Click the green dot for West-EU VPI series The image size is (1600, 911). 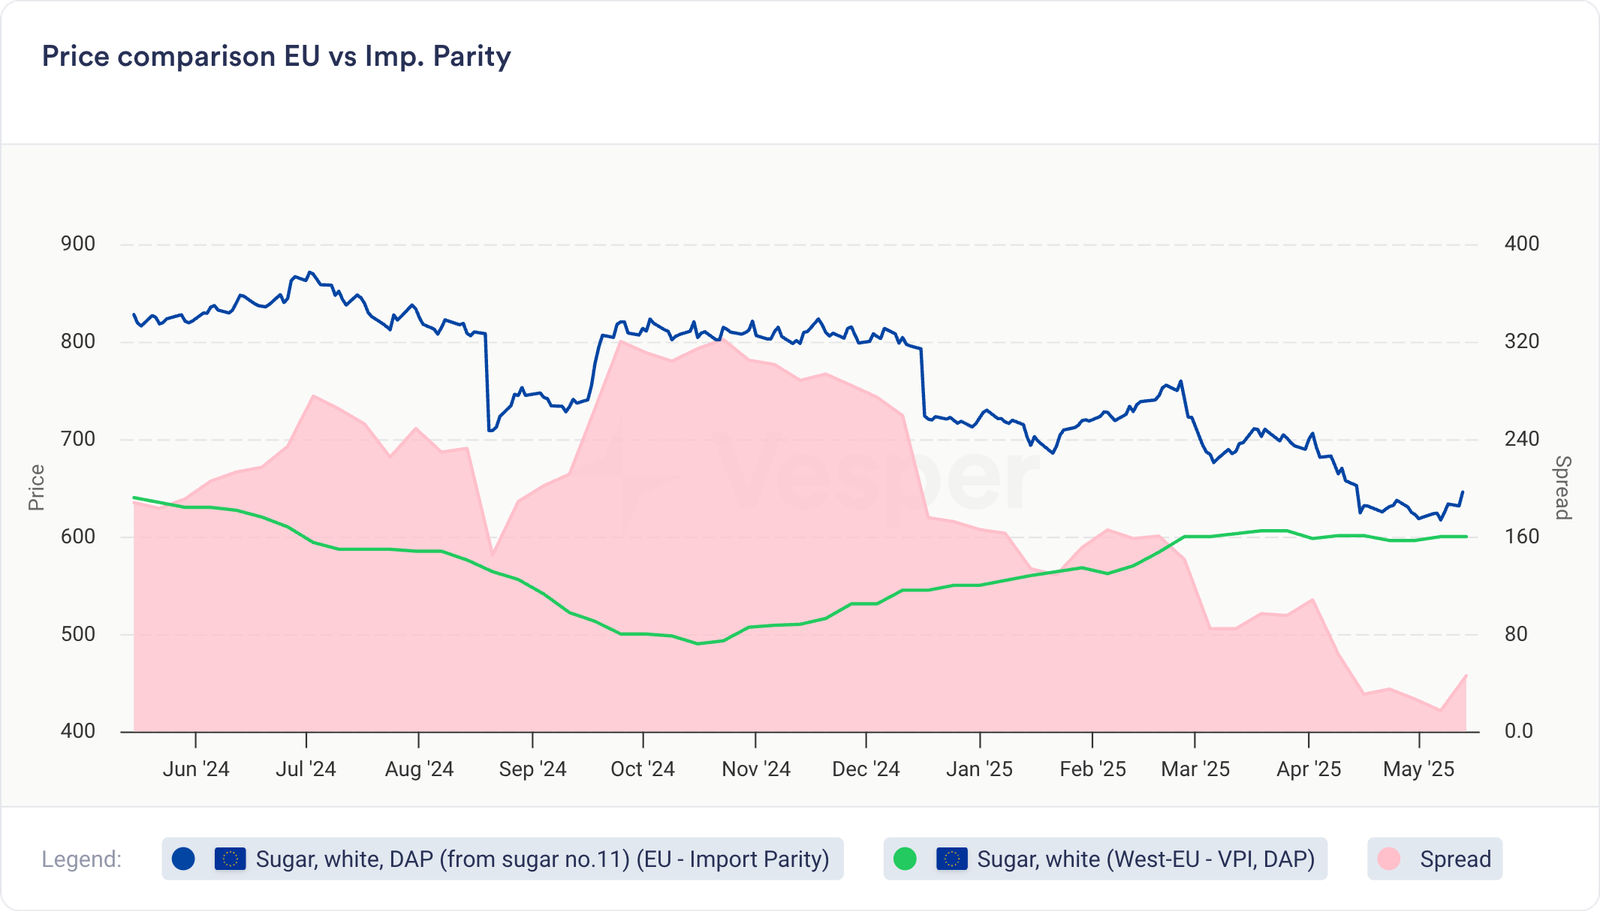coord(905,859)
